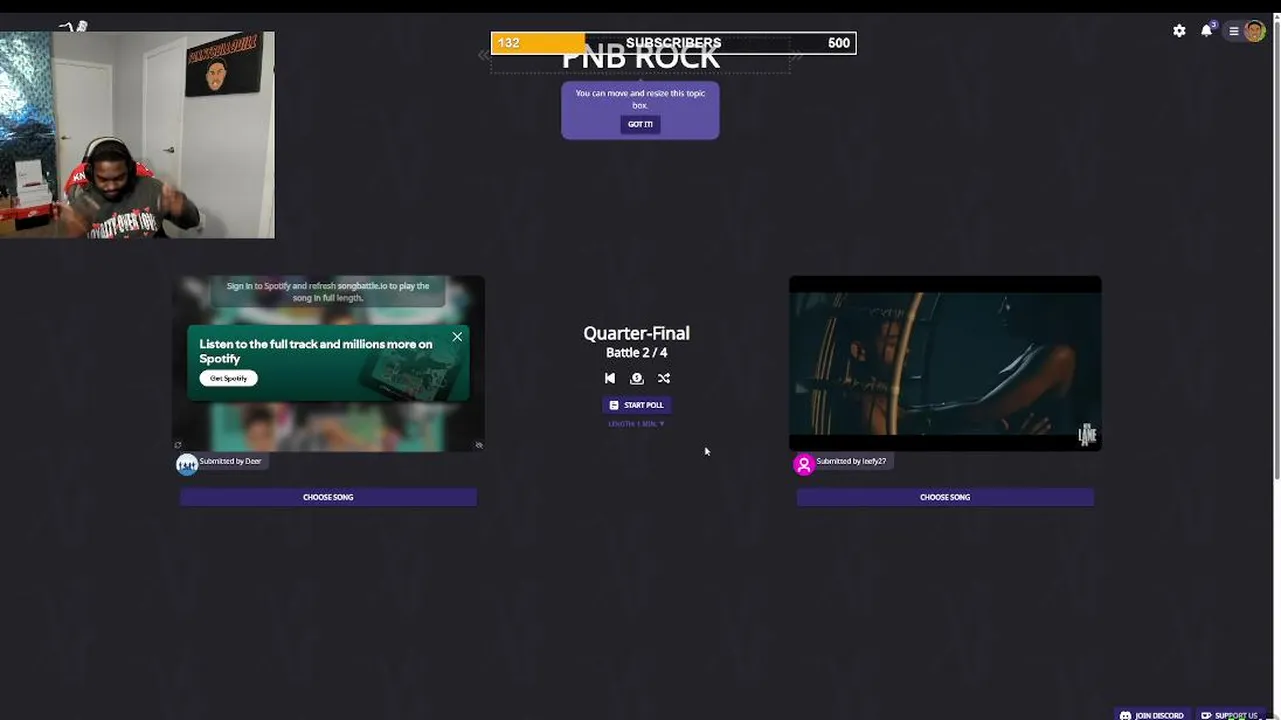Toggle the hide-video eye icon on left card
Screen dimensions: 1281x720
click(x=479, y=445)
